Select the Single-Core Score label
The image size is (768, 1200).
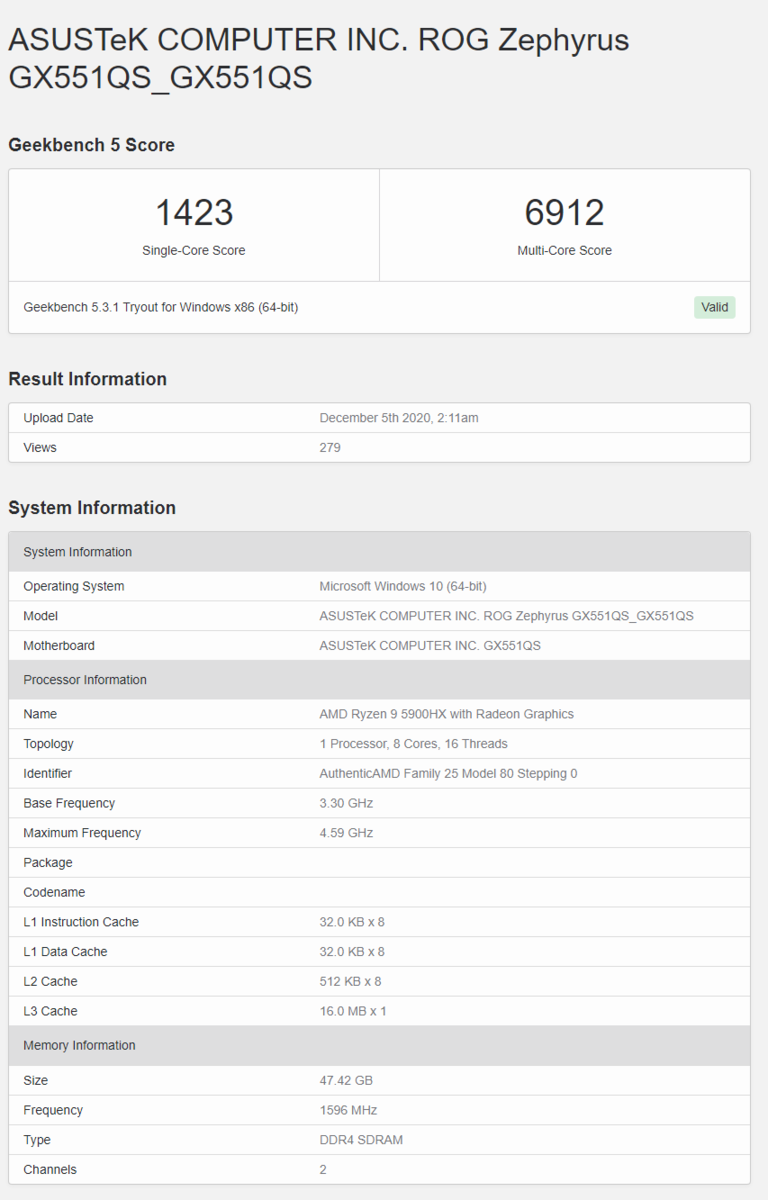(x=194, y=251)
